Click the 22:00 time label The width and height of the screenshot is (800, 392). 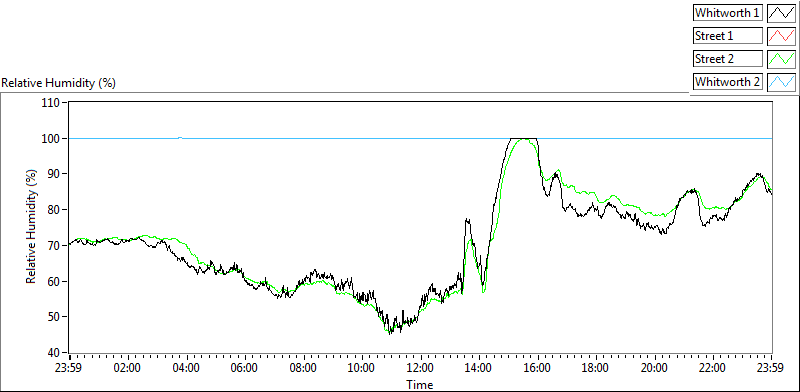tap(713, 368)
